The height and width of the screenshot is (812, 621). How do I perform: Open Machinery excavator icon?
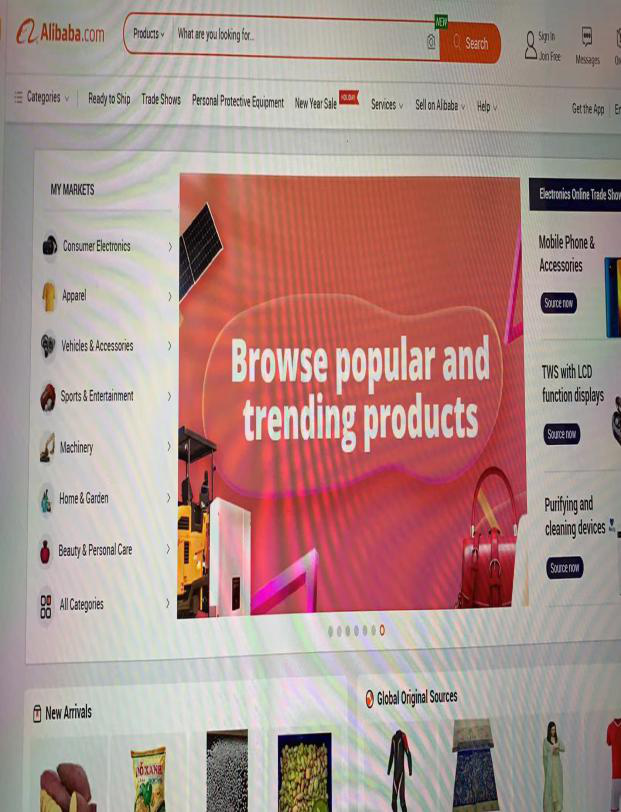[x=48, y=446]
